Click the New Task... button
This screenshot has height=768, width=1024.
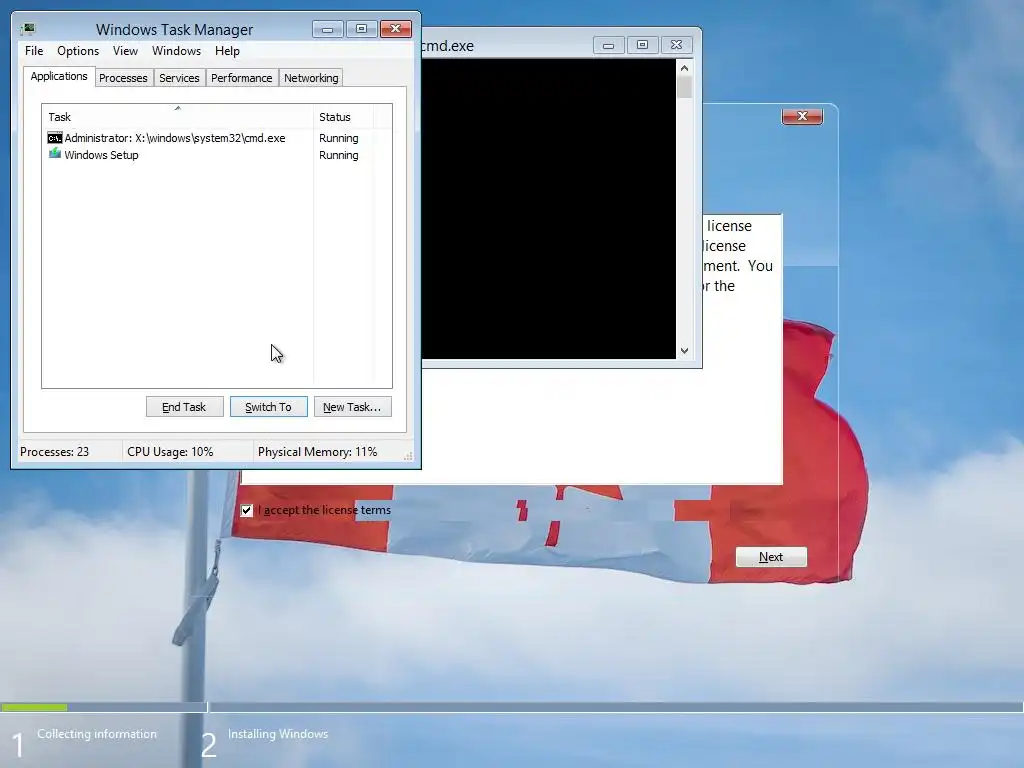pyautogui.click(x=353, y=407)
